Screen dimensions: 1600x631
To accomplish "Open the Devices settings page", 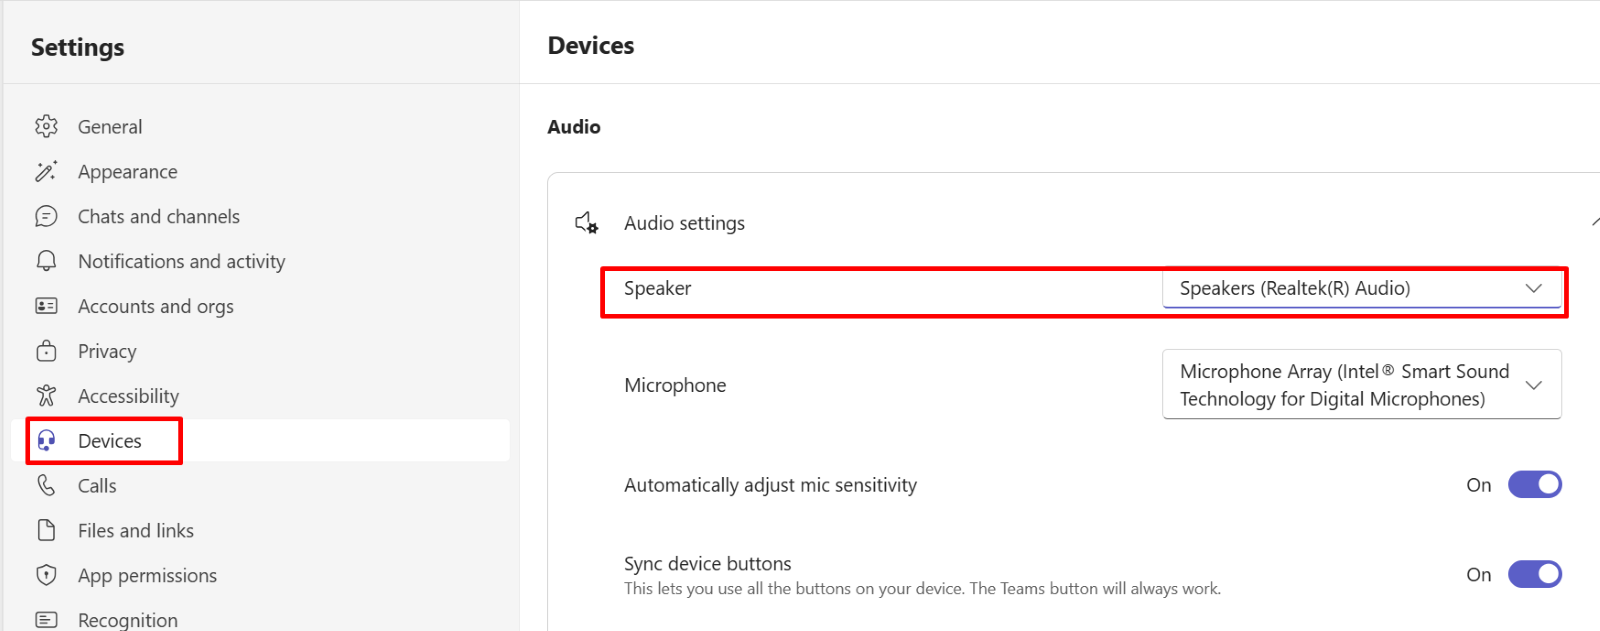I will [110, 441].
